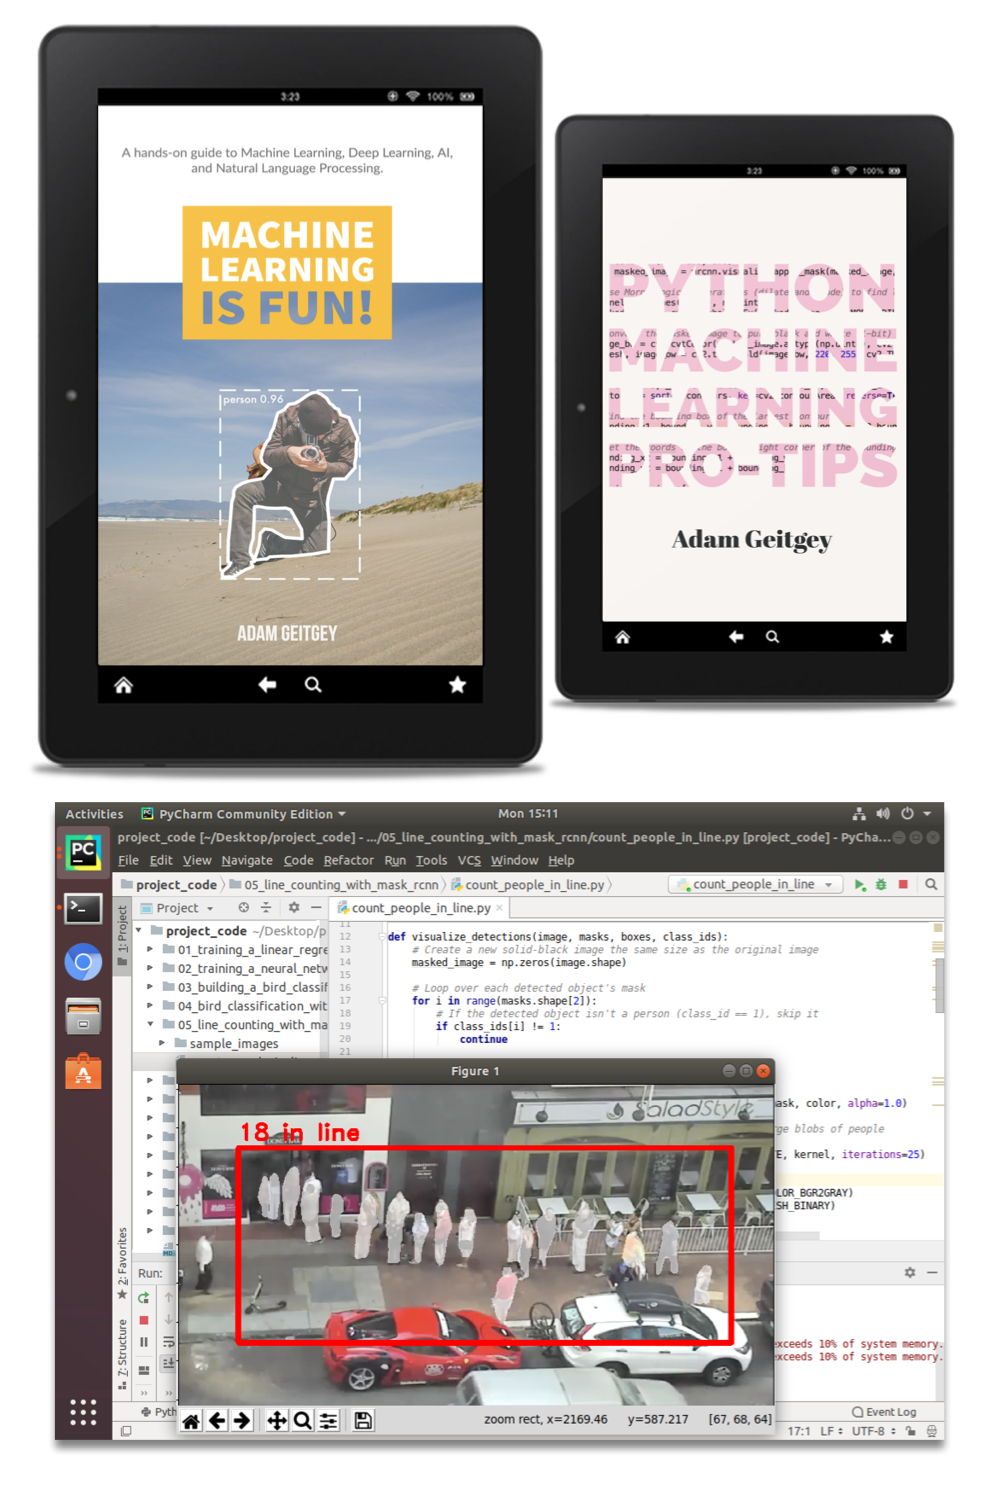
Task: Open Search Everywhere magnifier in PyCharm toolbar
Action: 931,885
